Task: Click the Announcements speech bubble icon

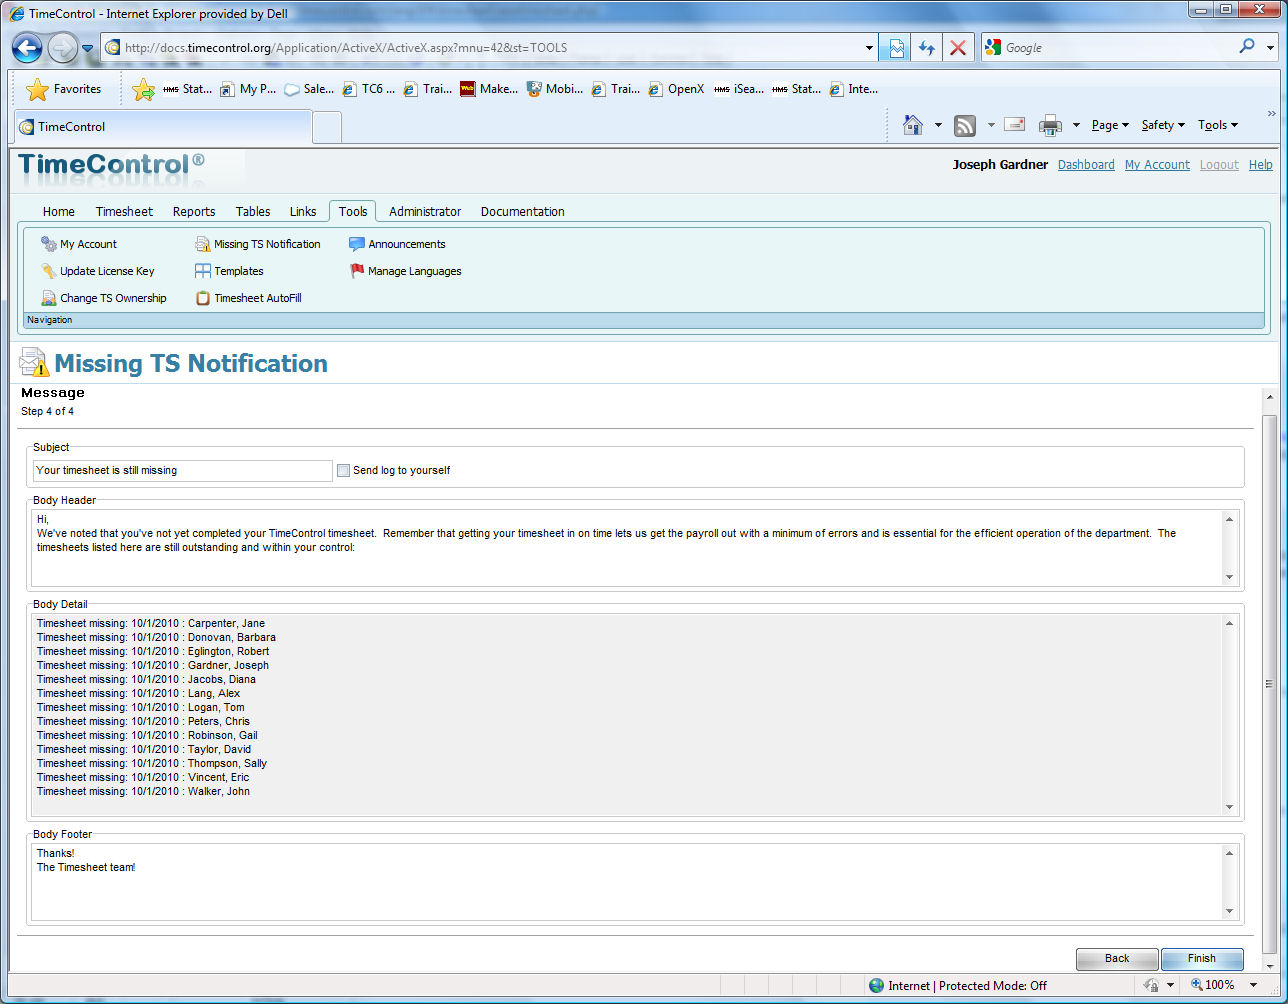Action: pyautogui.click(x=357, y=244)
